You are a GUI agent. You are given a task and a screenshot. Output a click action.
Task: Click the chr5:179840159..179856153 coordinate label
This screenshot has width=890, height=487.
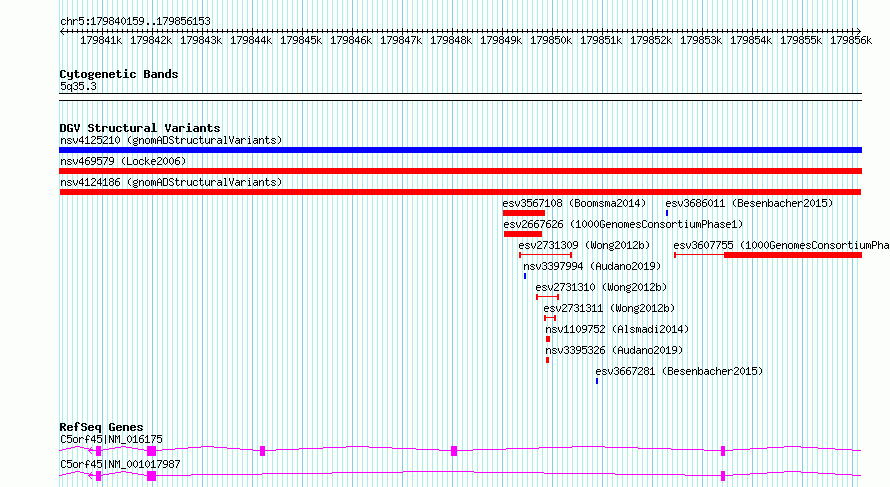[135, 21]
